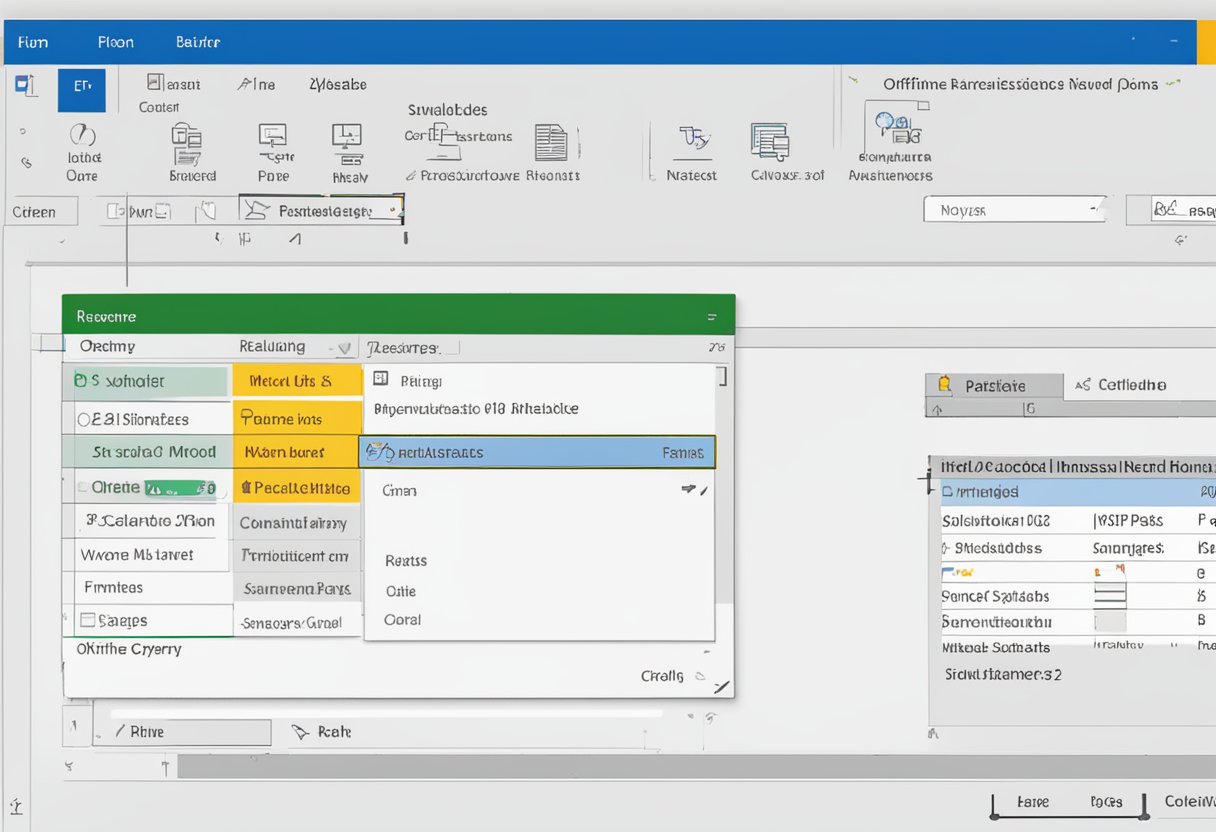The height and width of the screenshot is (832, 1216).
Task: Click the Avashtenoers search icon
Action: 893,127
